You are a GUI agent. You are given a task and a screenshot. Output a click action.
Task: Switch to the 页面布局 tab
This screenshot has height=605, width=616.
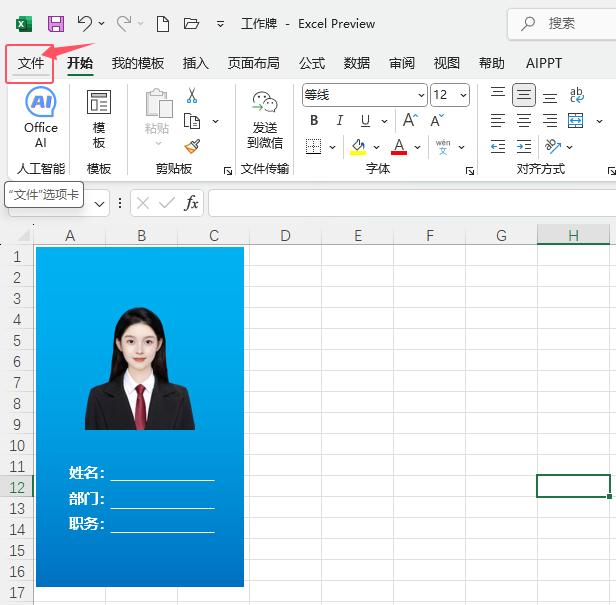click(x=254, y=63)
